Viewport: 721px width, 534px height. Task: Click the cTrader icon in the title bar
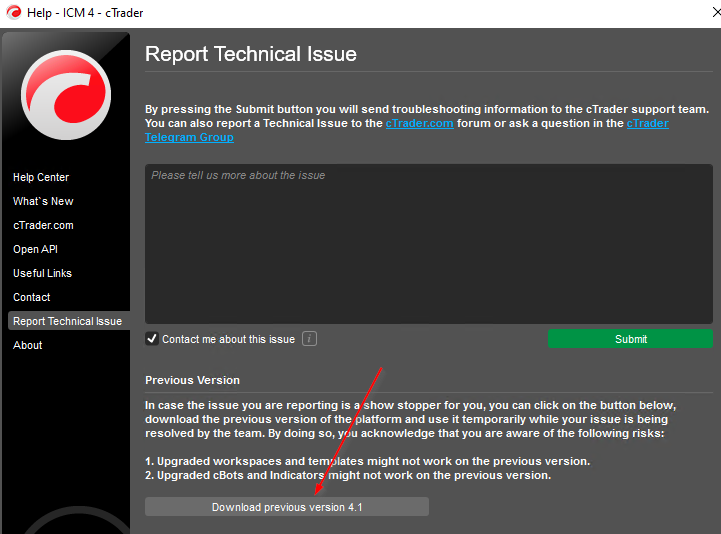(14, 12)
